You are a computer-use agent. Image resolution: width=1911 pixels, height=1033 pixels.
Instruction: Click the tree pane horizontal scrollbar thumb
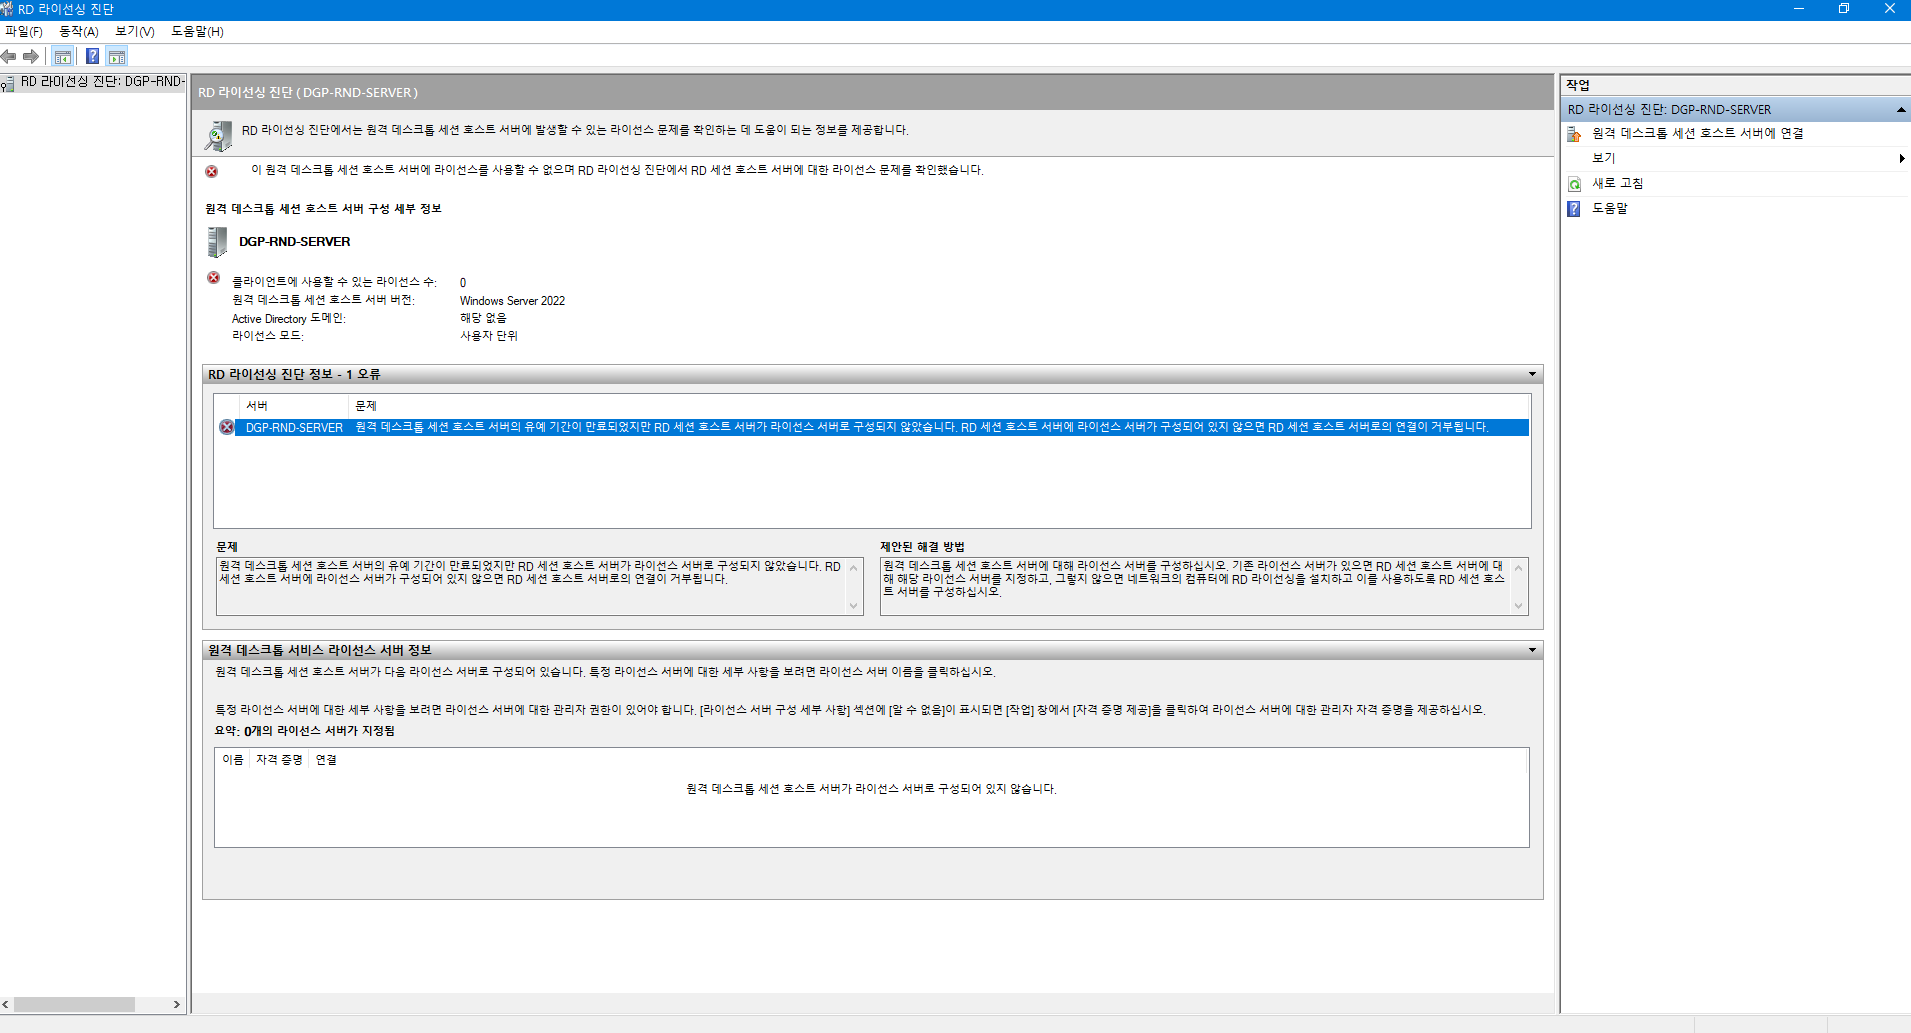click(75, 1005)
